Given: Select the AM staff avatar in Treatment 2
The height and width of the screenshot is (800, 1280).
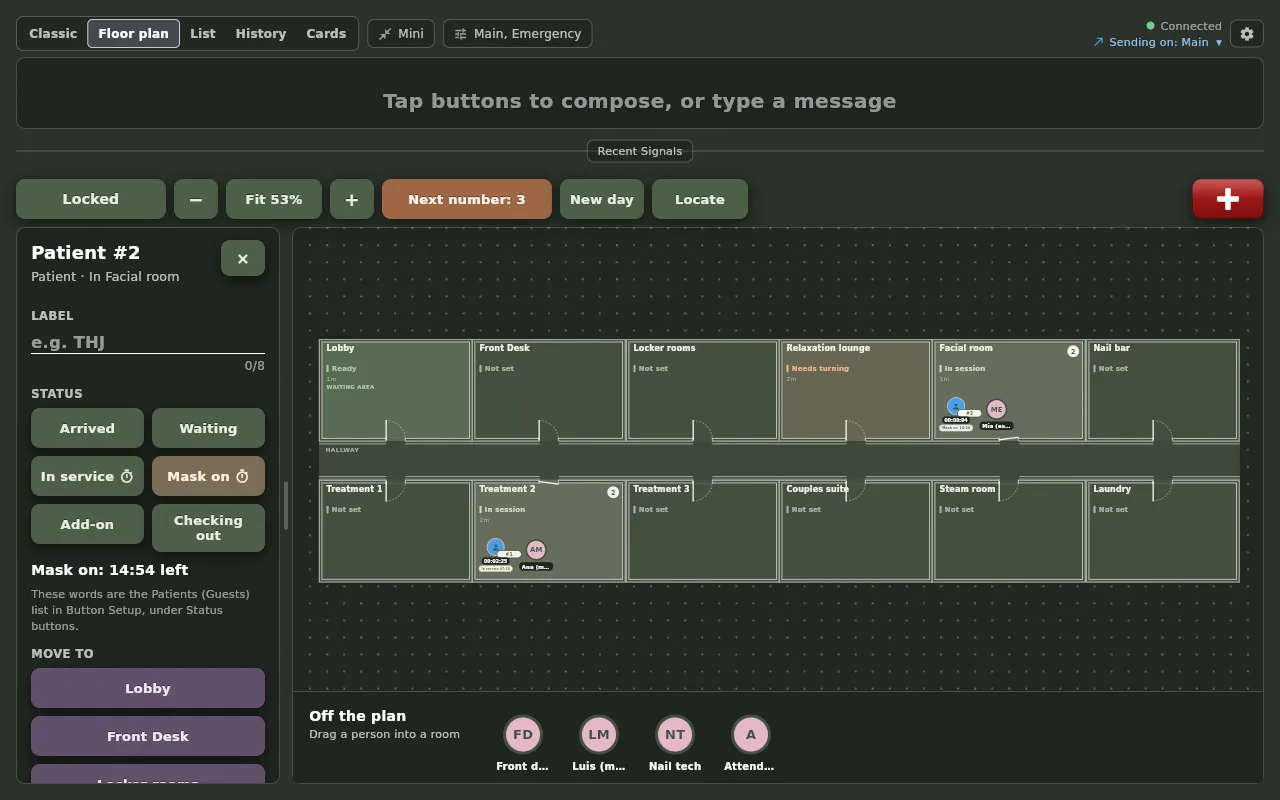Looking at the screenshot, I should [x=536, y=550].
